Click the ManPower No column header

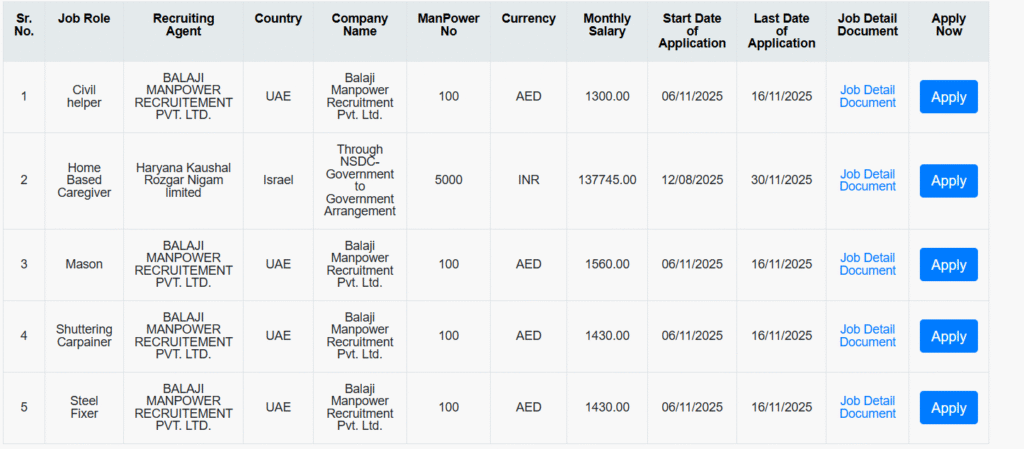449,25
